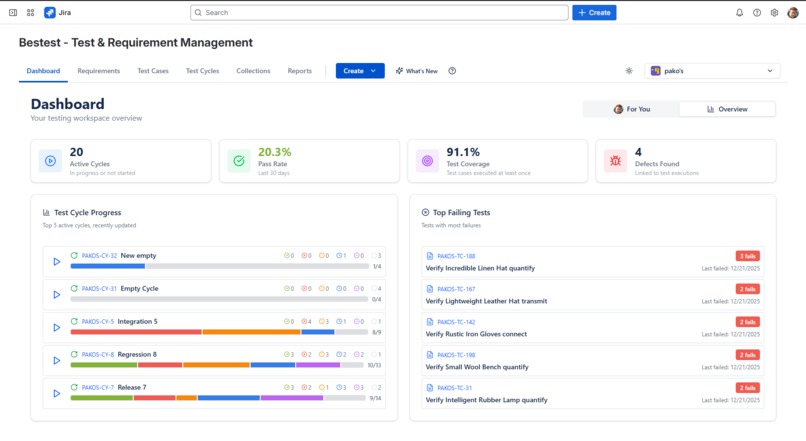Switch to Overview view
Image resolution: width=806 pixels, height=441 pixels.
coord(727,109)
